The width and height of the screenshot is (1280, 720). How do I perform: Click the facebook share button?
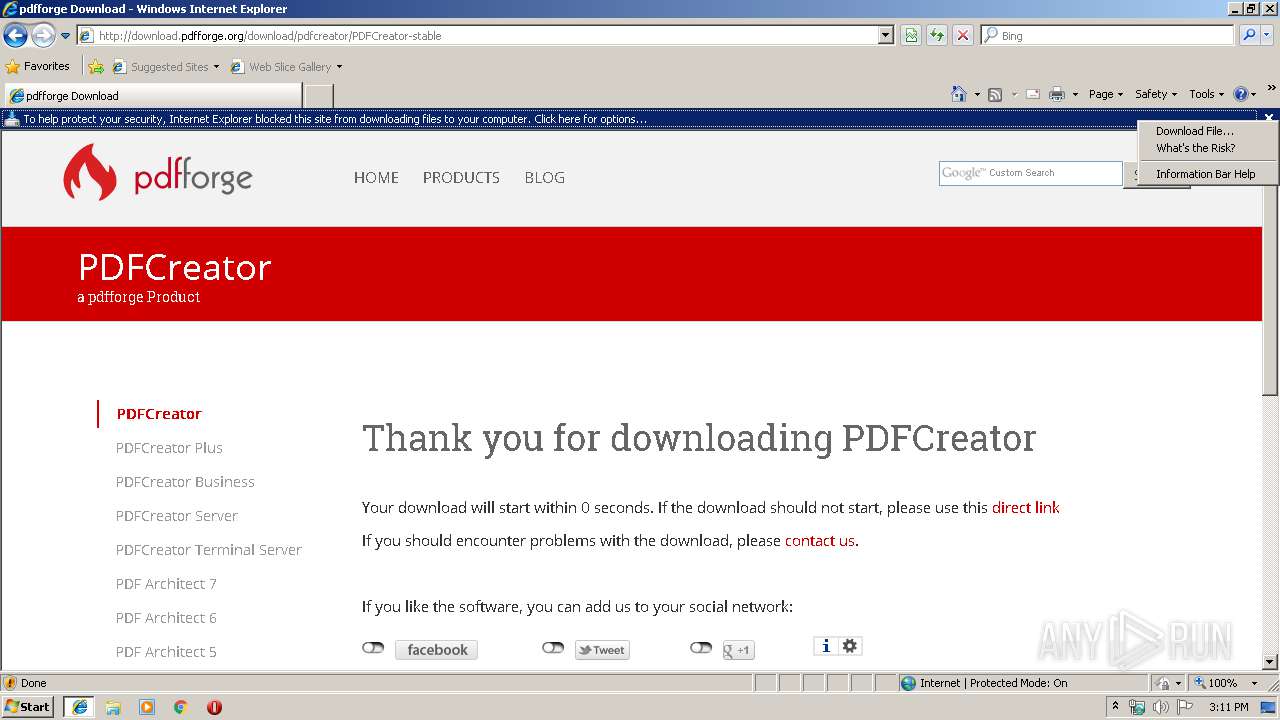pyautogui.click(x=437, y=650)
